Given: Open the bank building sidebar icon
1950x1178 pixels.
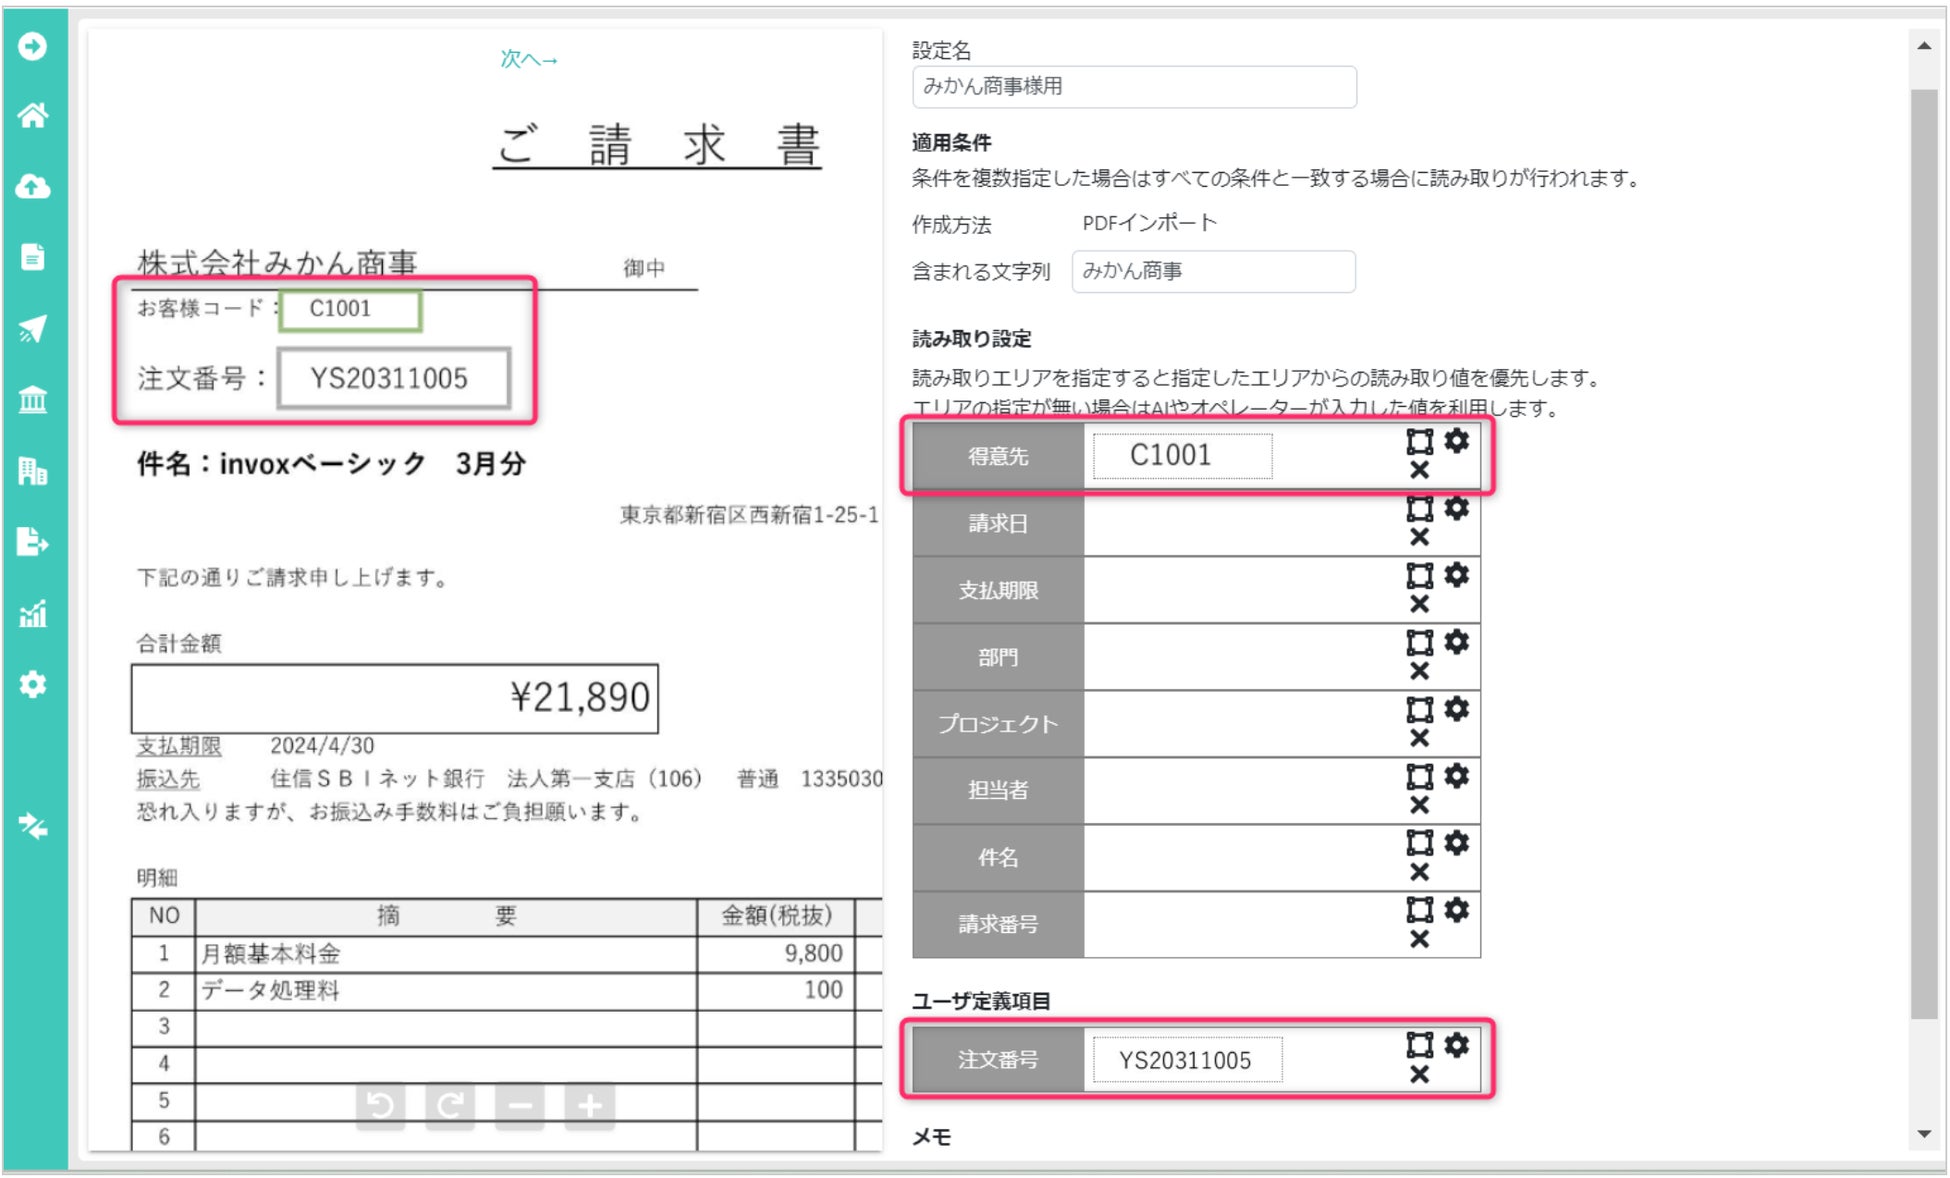Looking at the screenshot, I should click(33, 400).
